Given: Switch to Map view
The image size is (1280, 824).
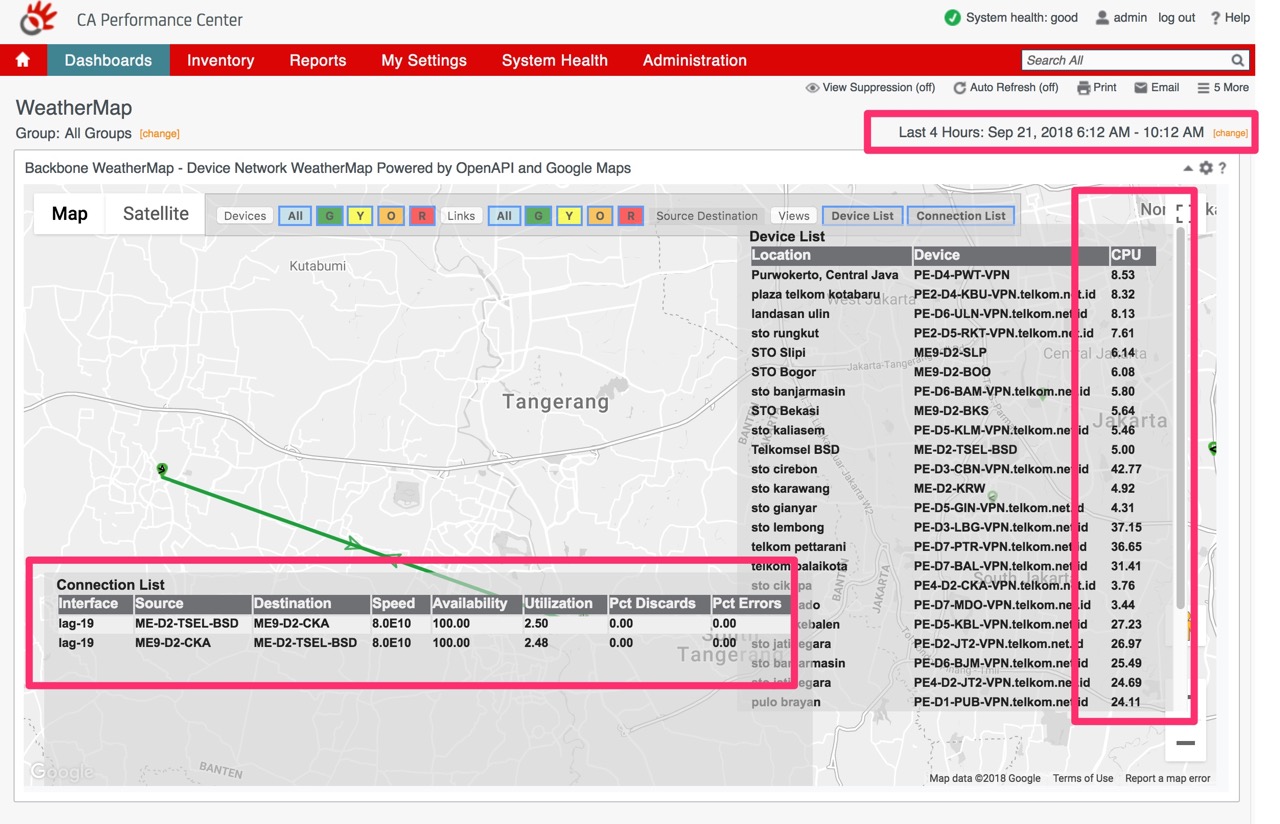Looking at the screenshot, I should click(x=69, y=213).
